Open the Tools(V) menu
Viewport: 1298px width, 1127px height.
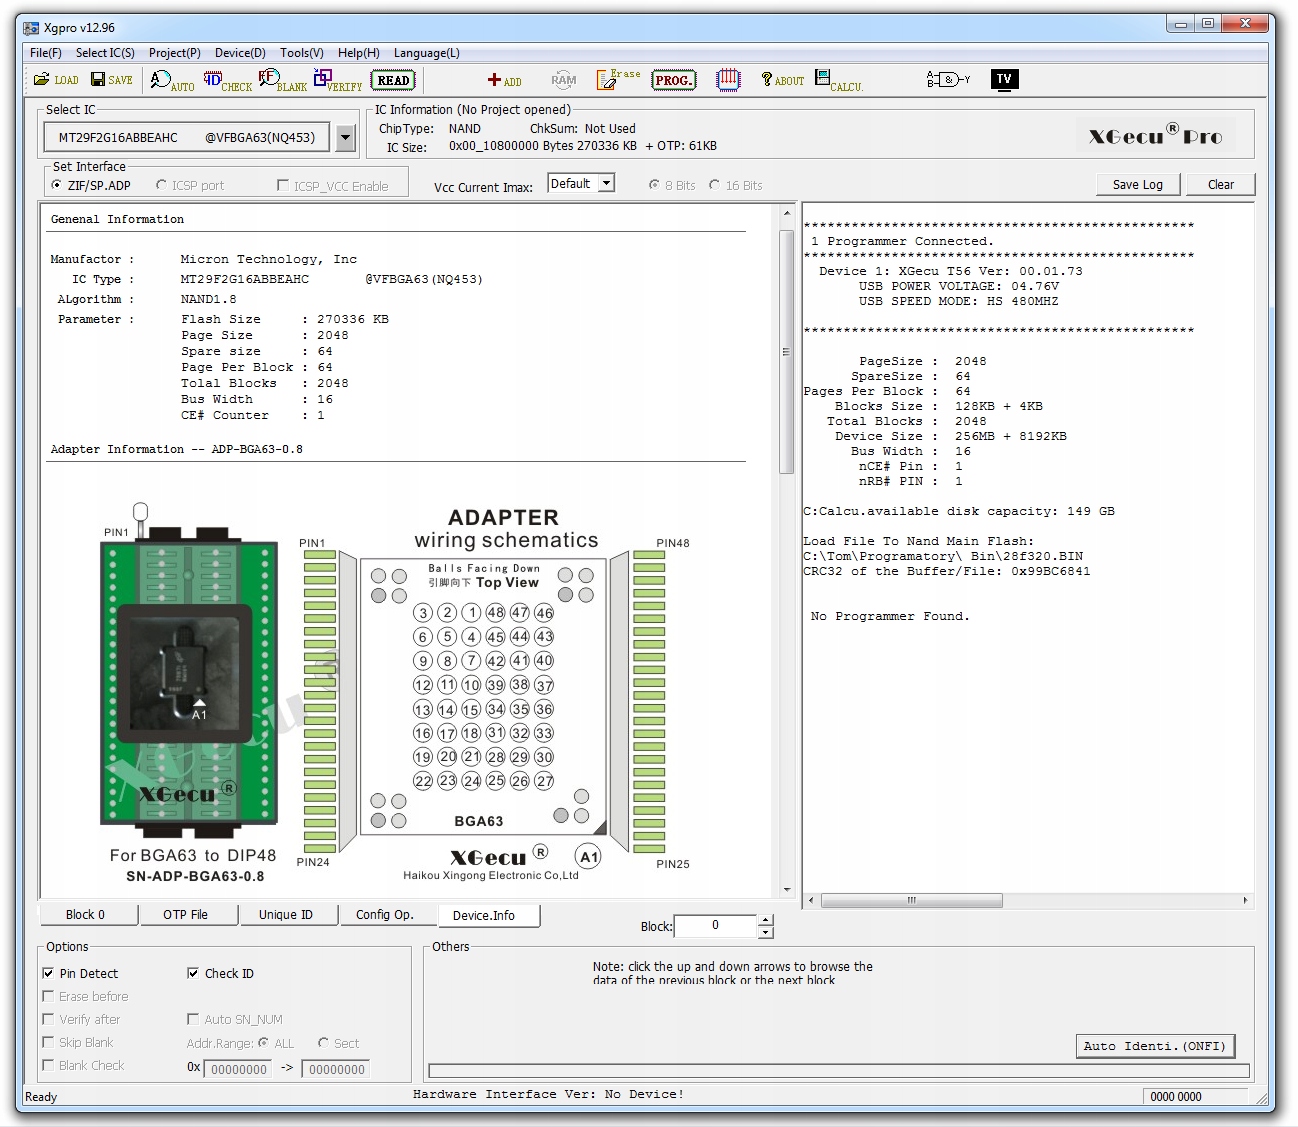pos(301,53)
